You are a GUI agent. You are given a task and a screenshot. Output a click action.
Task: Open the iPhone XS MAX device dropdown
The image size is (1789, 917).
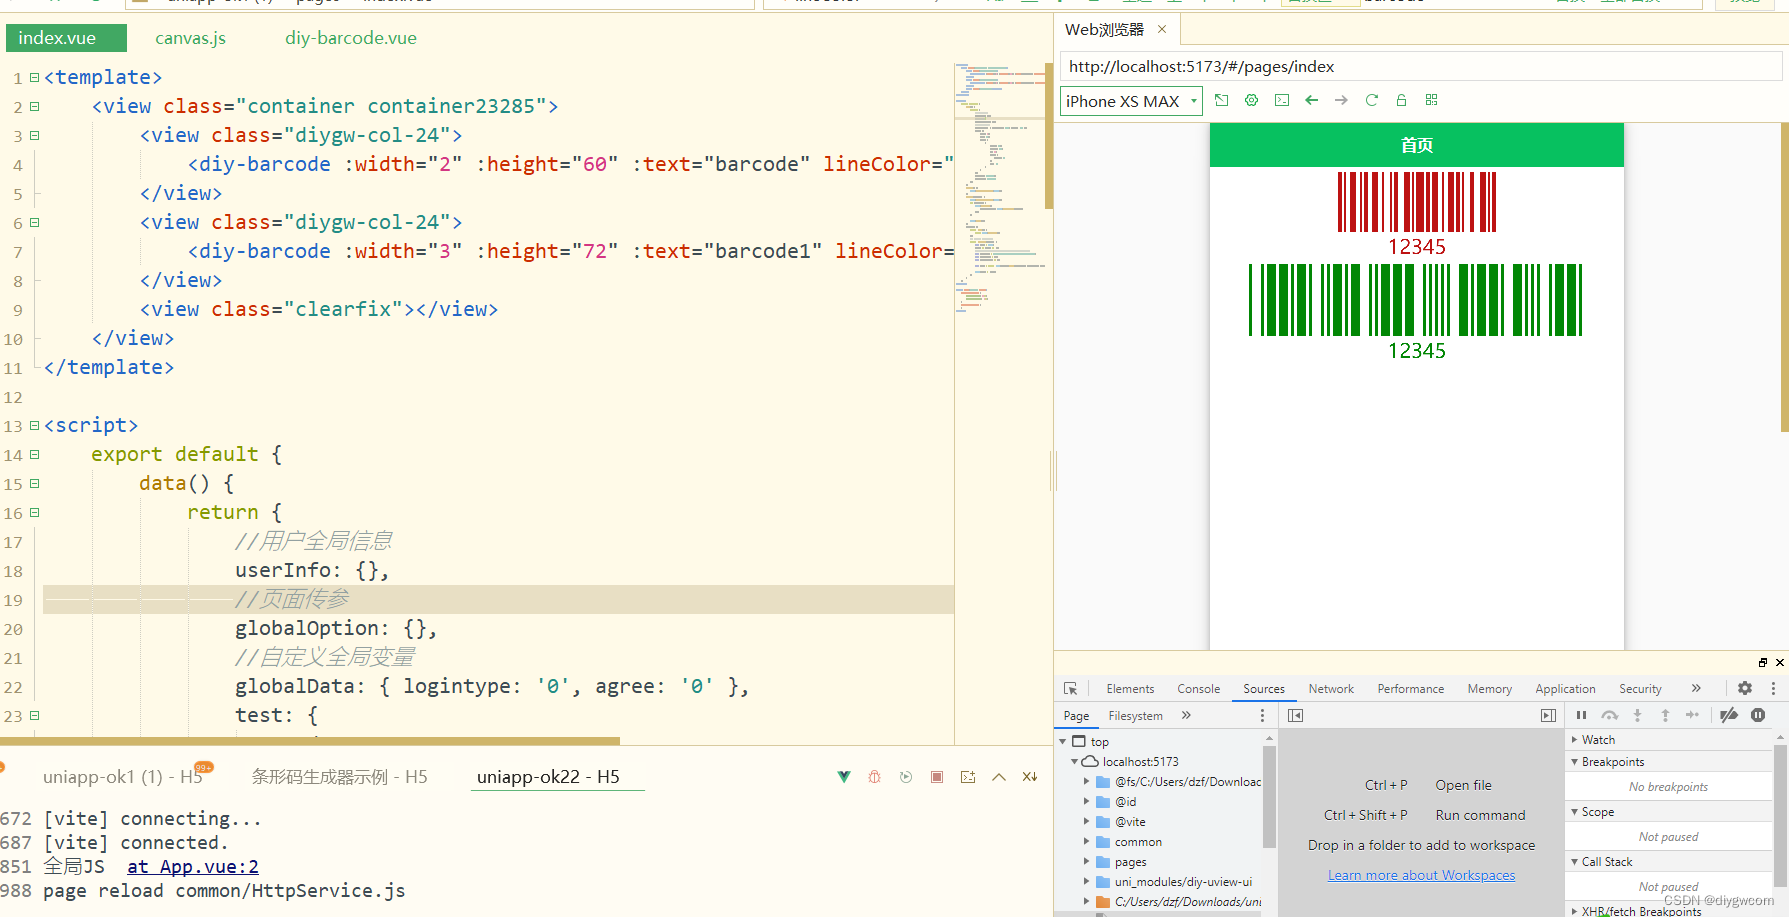[1131, 101]
